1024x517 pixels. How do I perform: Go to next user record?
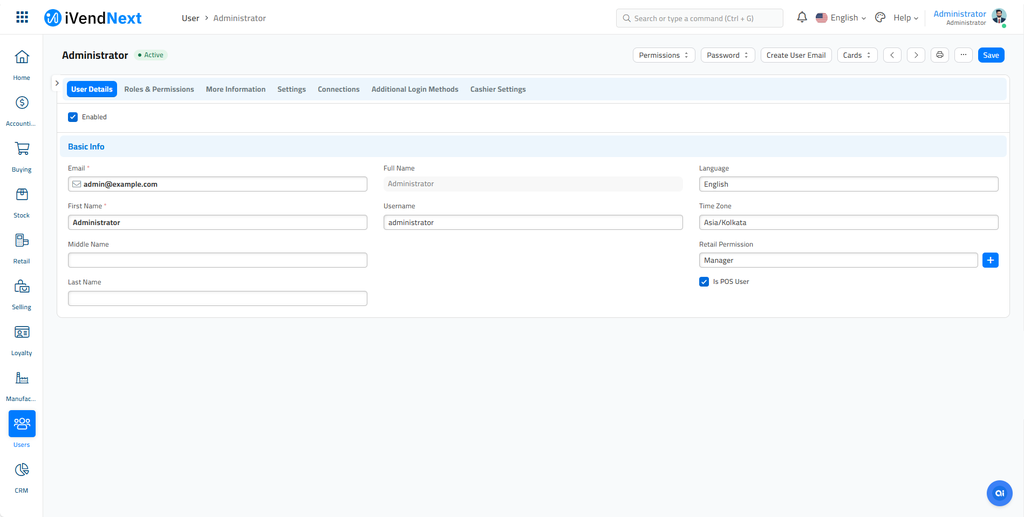click(916, 55)
